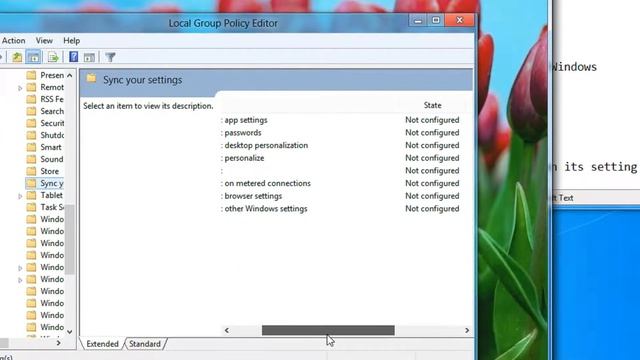This screenshot has height=360, width=640.
Task: Click the folder icon next to RSS Fe
Action: pos(31,99)
